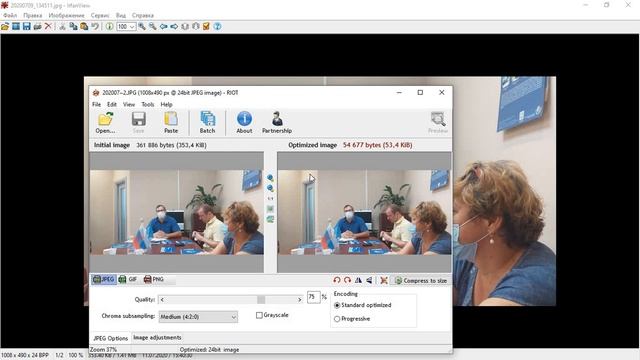Rotate image left in RIOT

click(x=337, y=280)
